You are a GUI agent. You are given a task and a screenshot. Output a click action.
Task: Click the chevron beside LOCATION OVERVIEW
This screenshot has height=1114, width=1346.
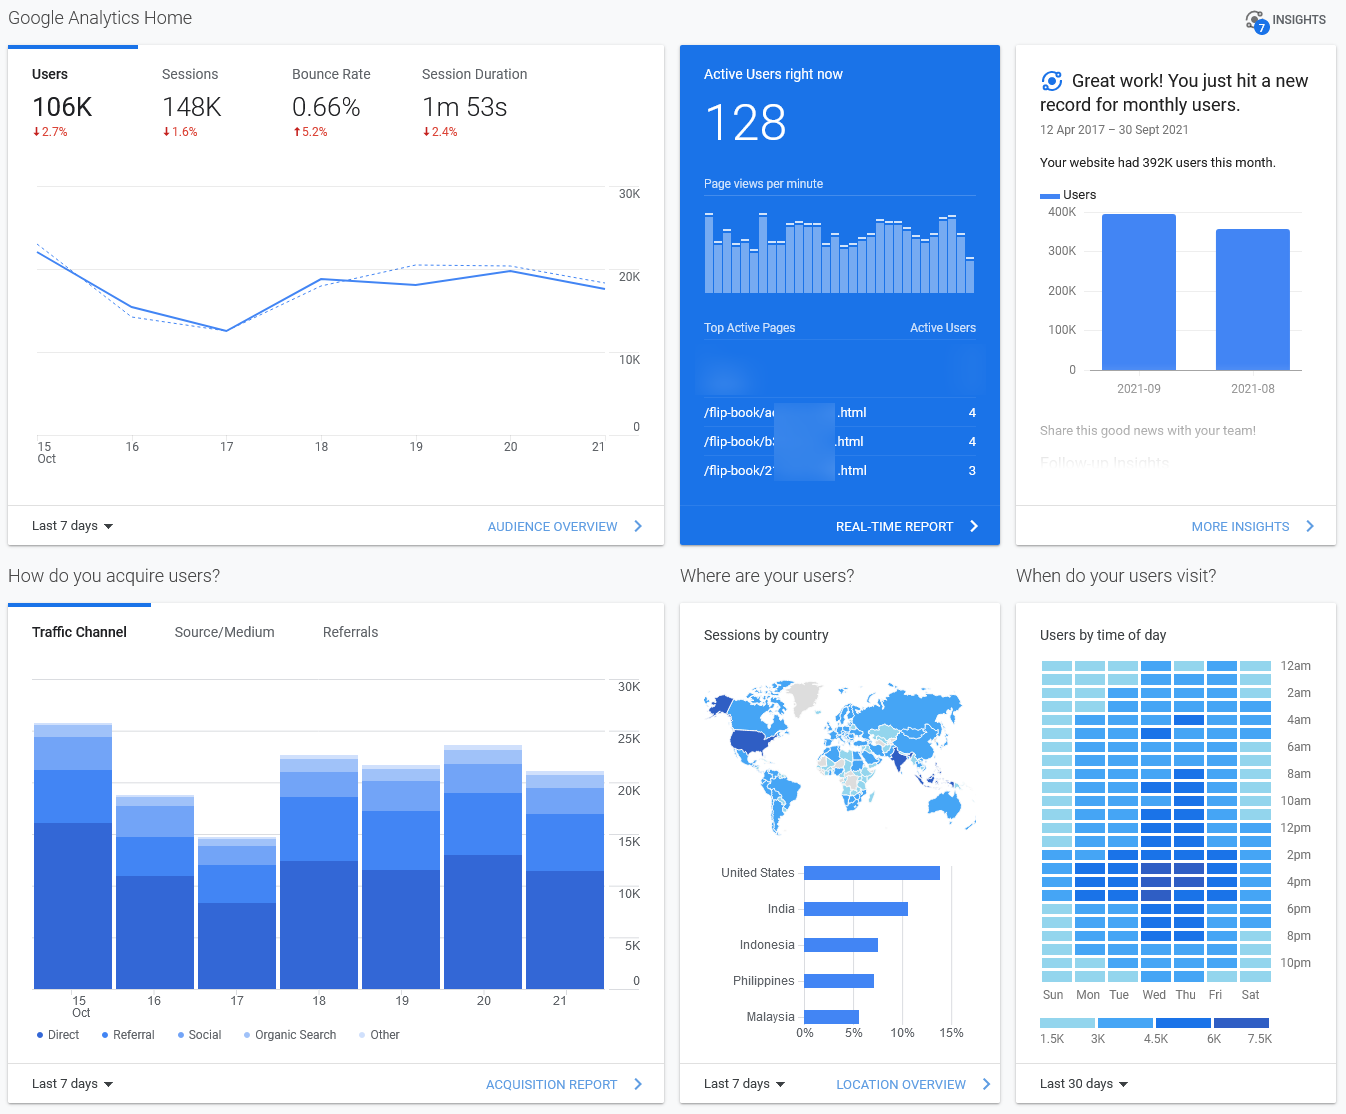coord(987,1083)
